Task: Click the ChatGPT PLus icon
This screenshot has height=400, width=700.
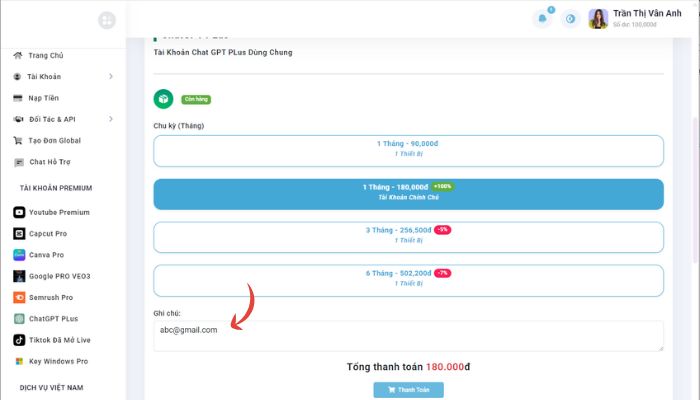Action: pos(19,319)
